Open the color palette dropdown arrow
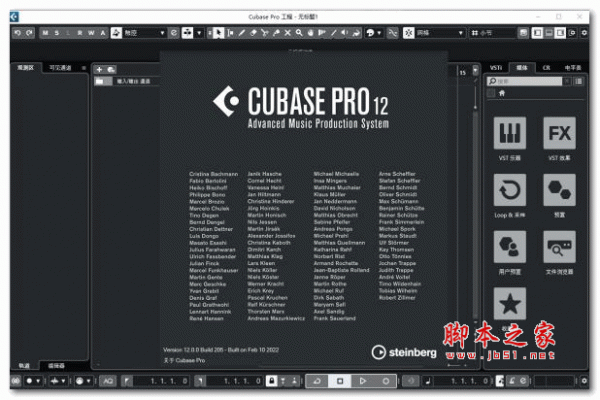600x400 pixels. coord(379,33)
